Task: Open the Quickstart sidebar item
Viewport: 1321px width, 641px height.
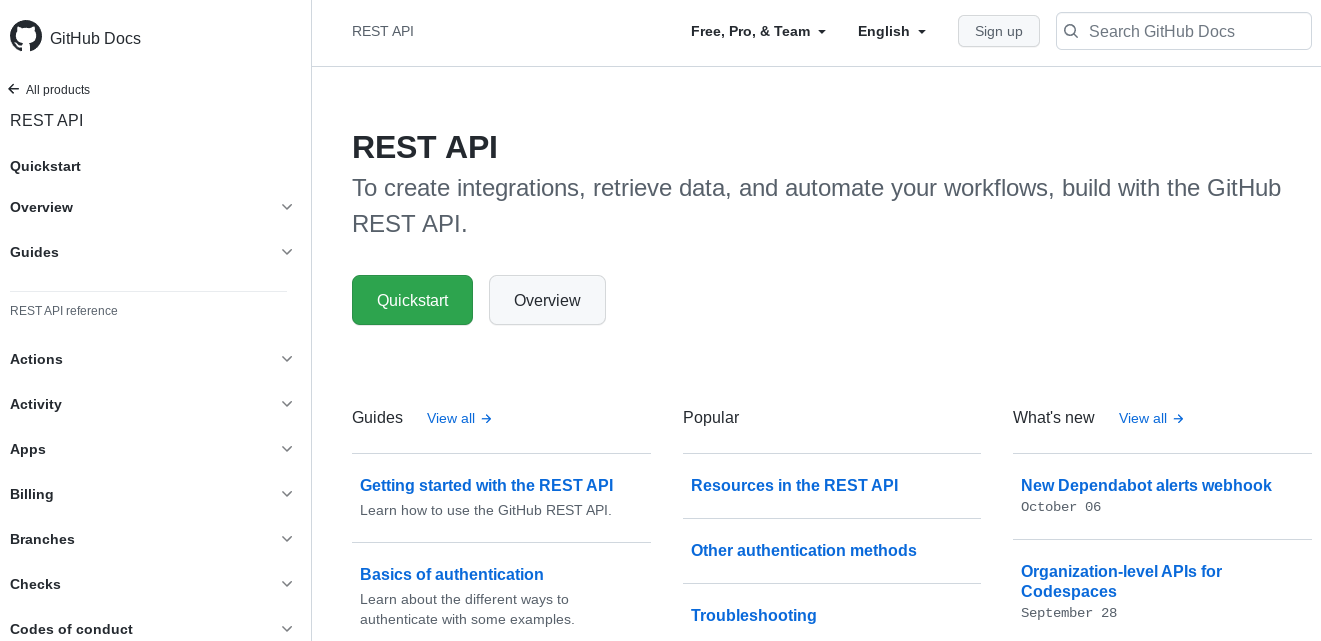Action: coord(45,166)
